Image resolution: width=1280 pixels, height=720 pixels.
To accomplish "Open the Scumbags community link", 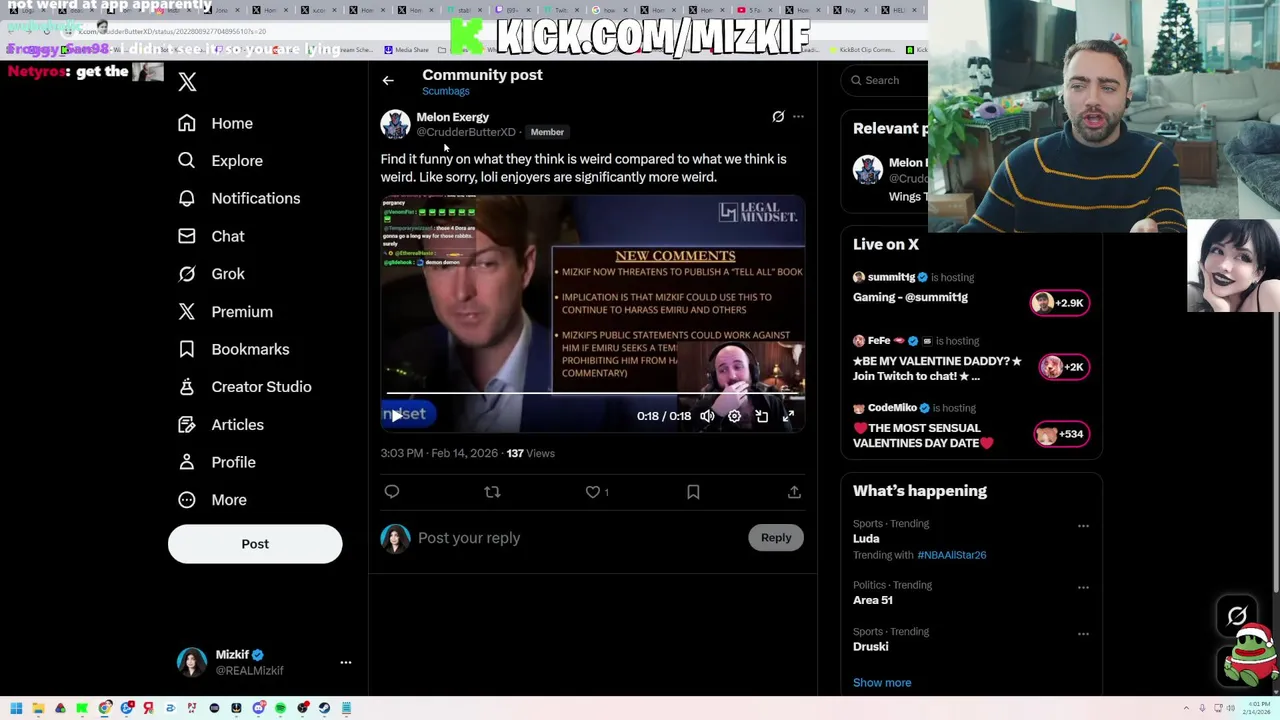I will (445, 91).
